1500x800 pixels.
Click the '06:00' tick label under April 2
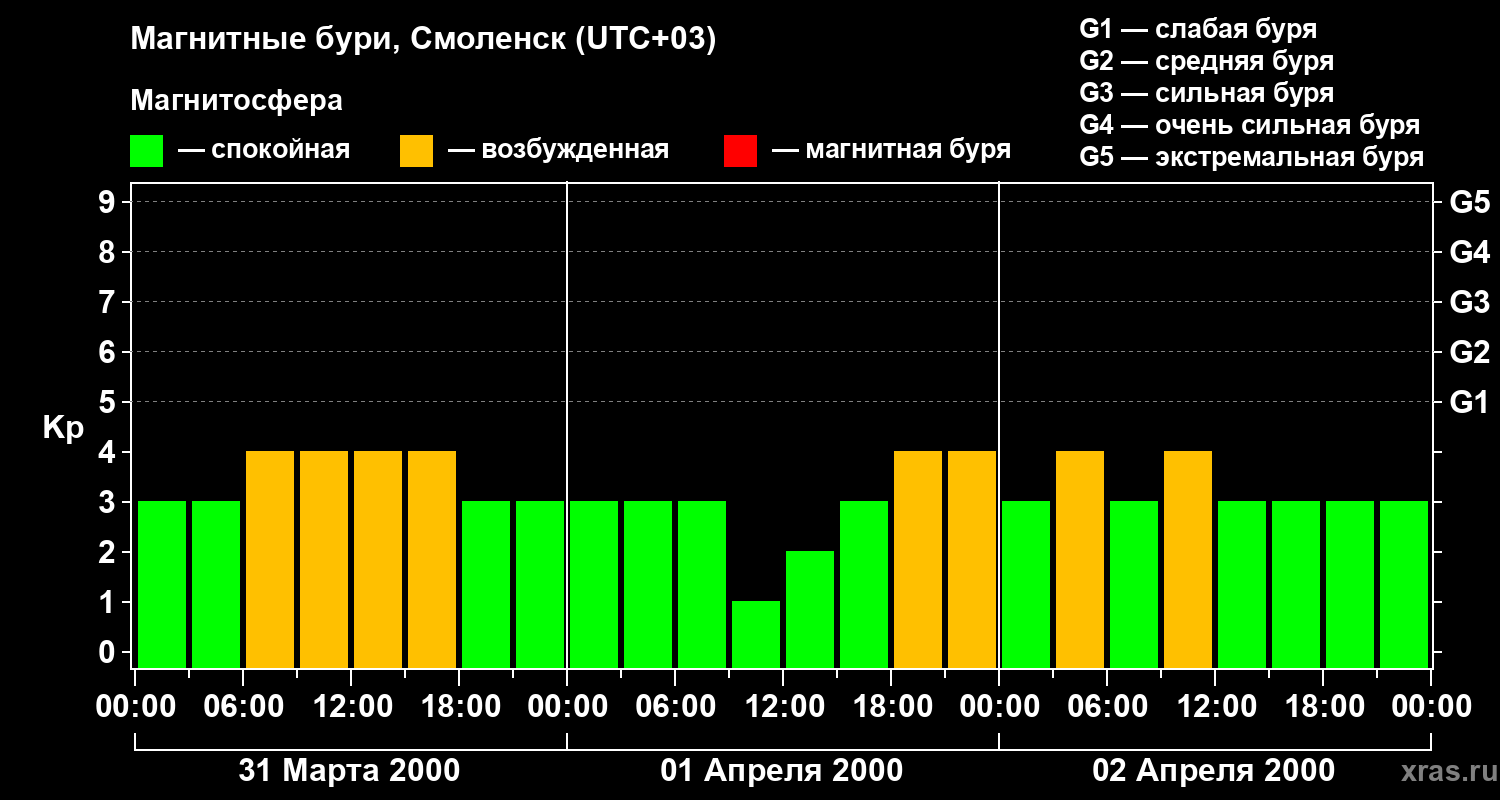(1107, 706)
